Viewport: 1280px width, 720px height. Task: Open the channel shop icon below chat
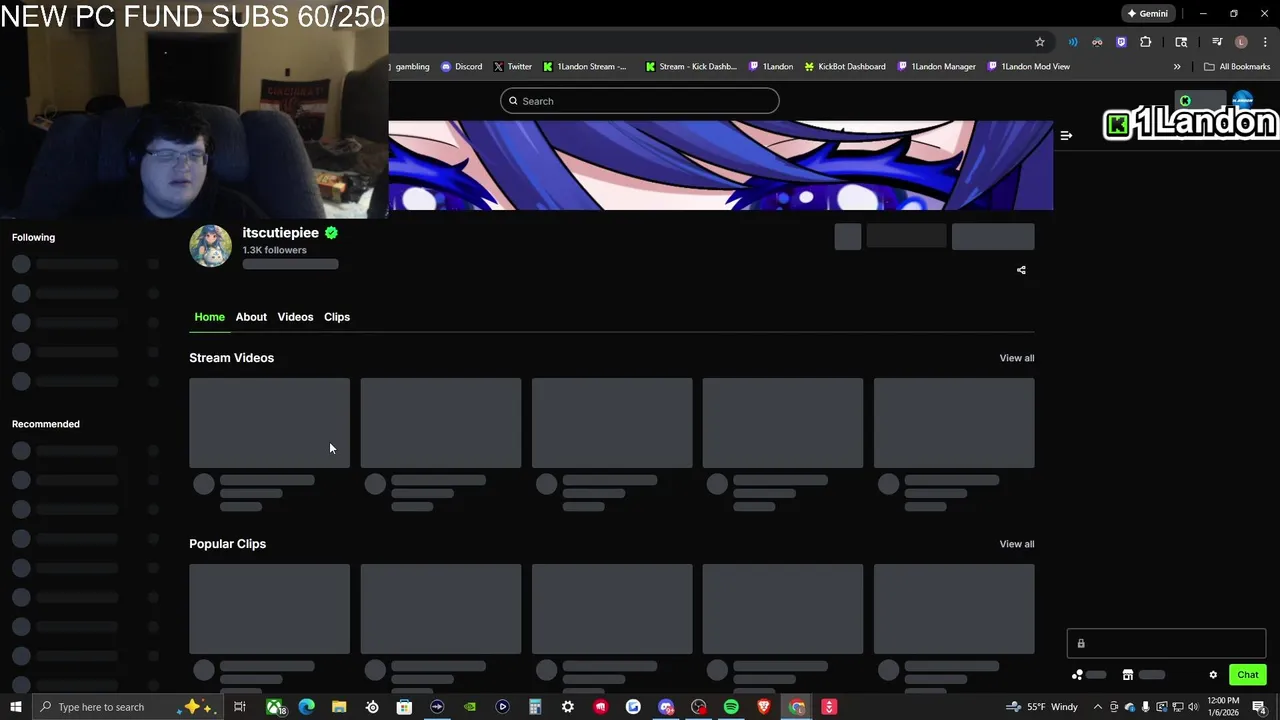[x=1127, y=675]
